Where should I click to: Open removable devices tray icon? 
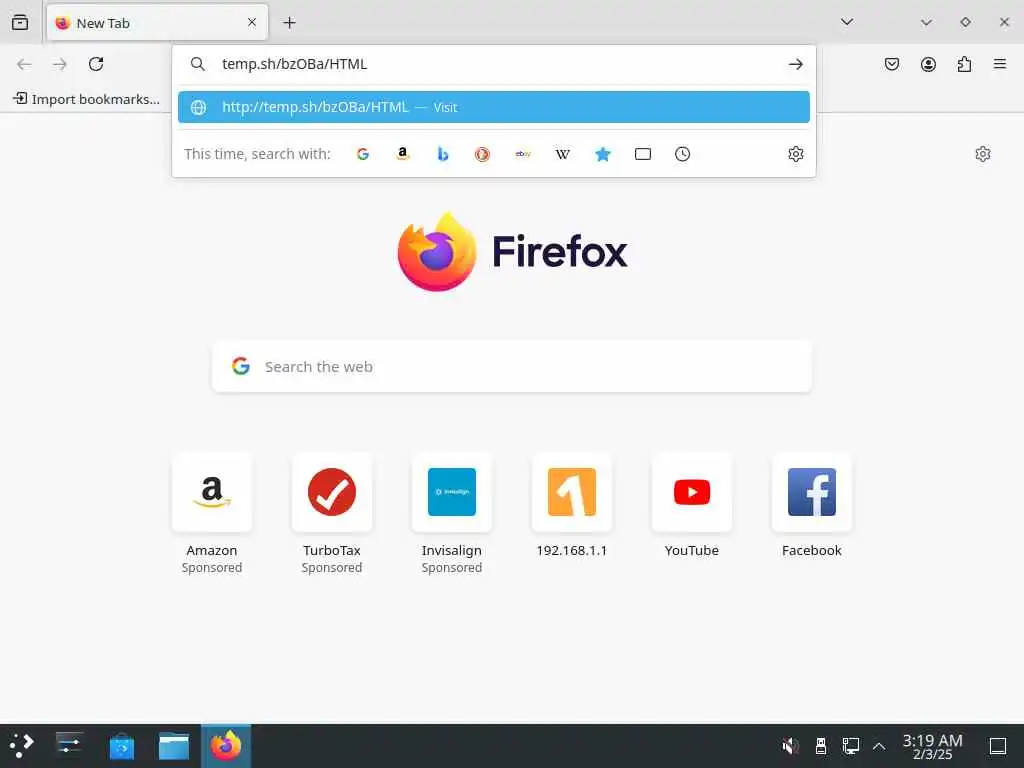point(821,746)
